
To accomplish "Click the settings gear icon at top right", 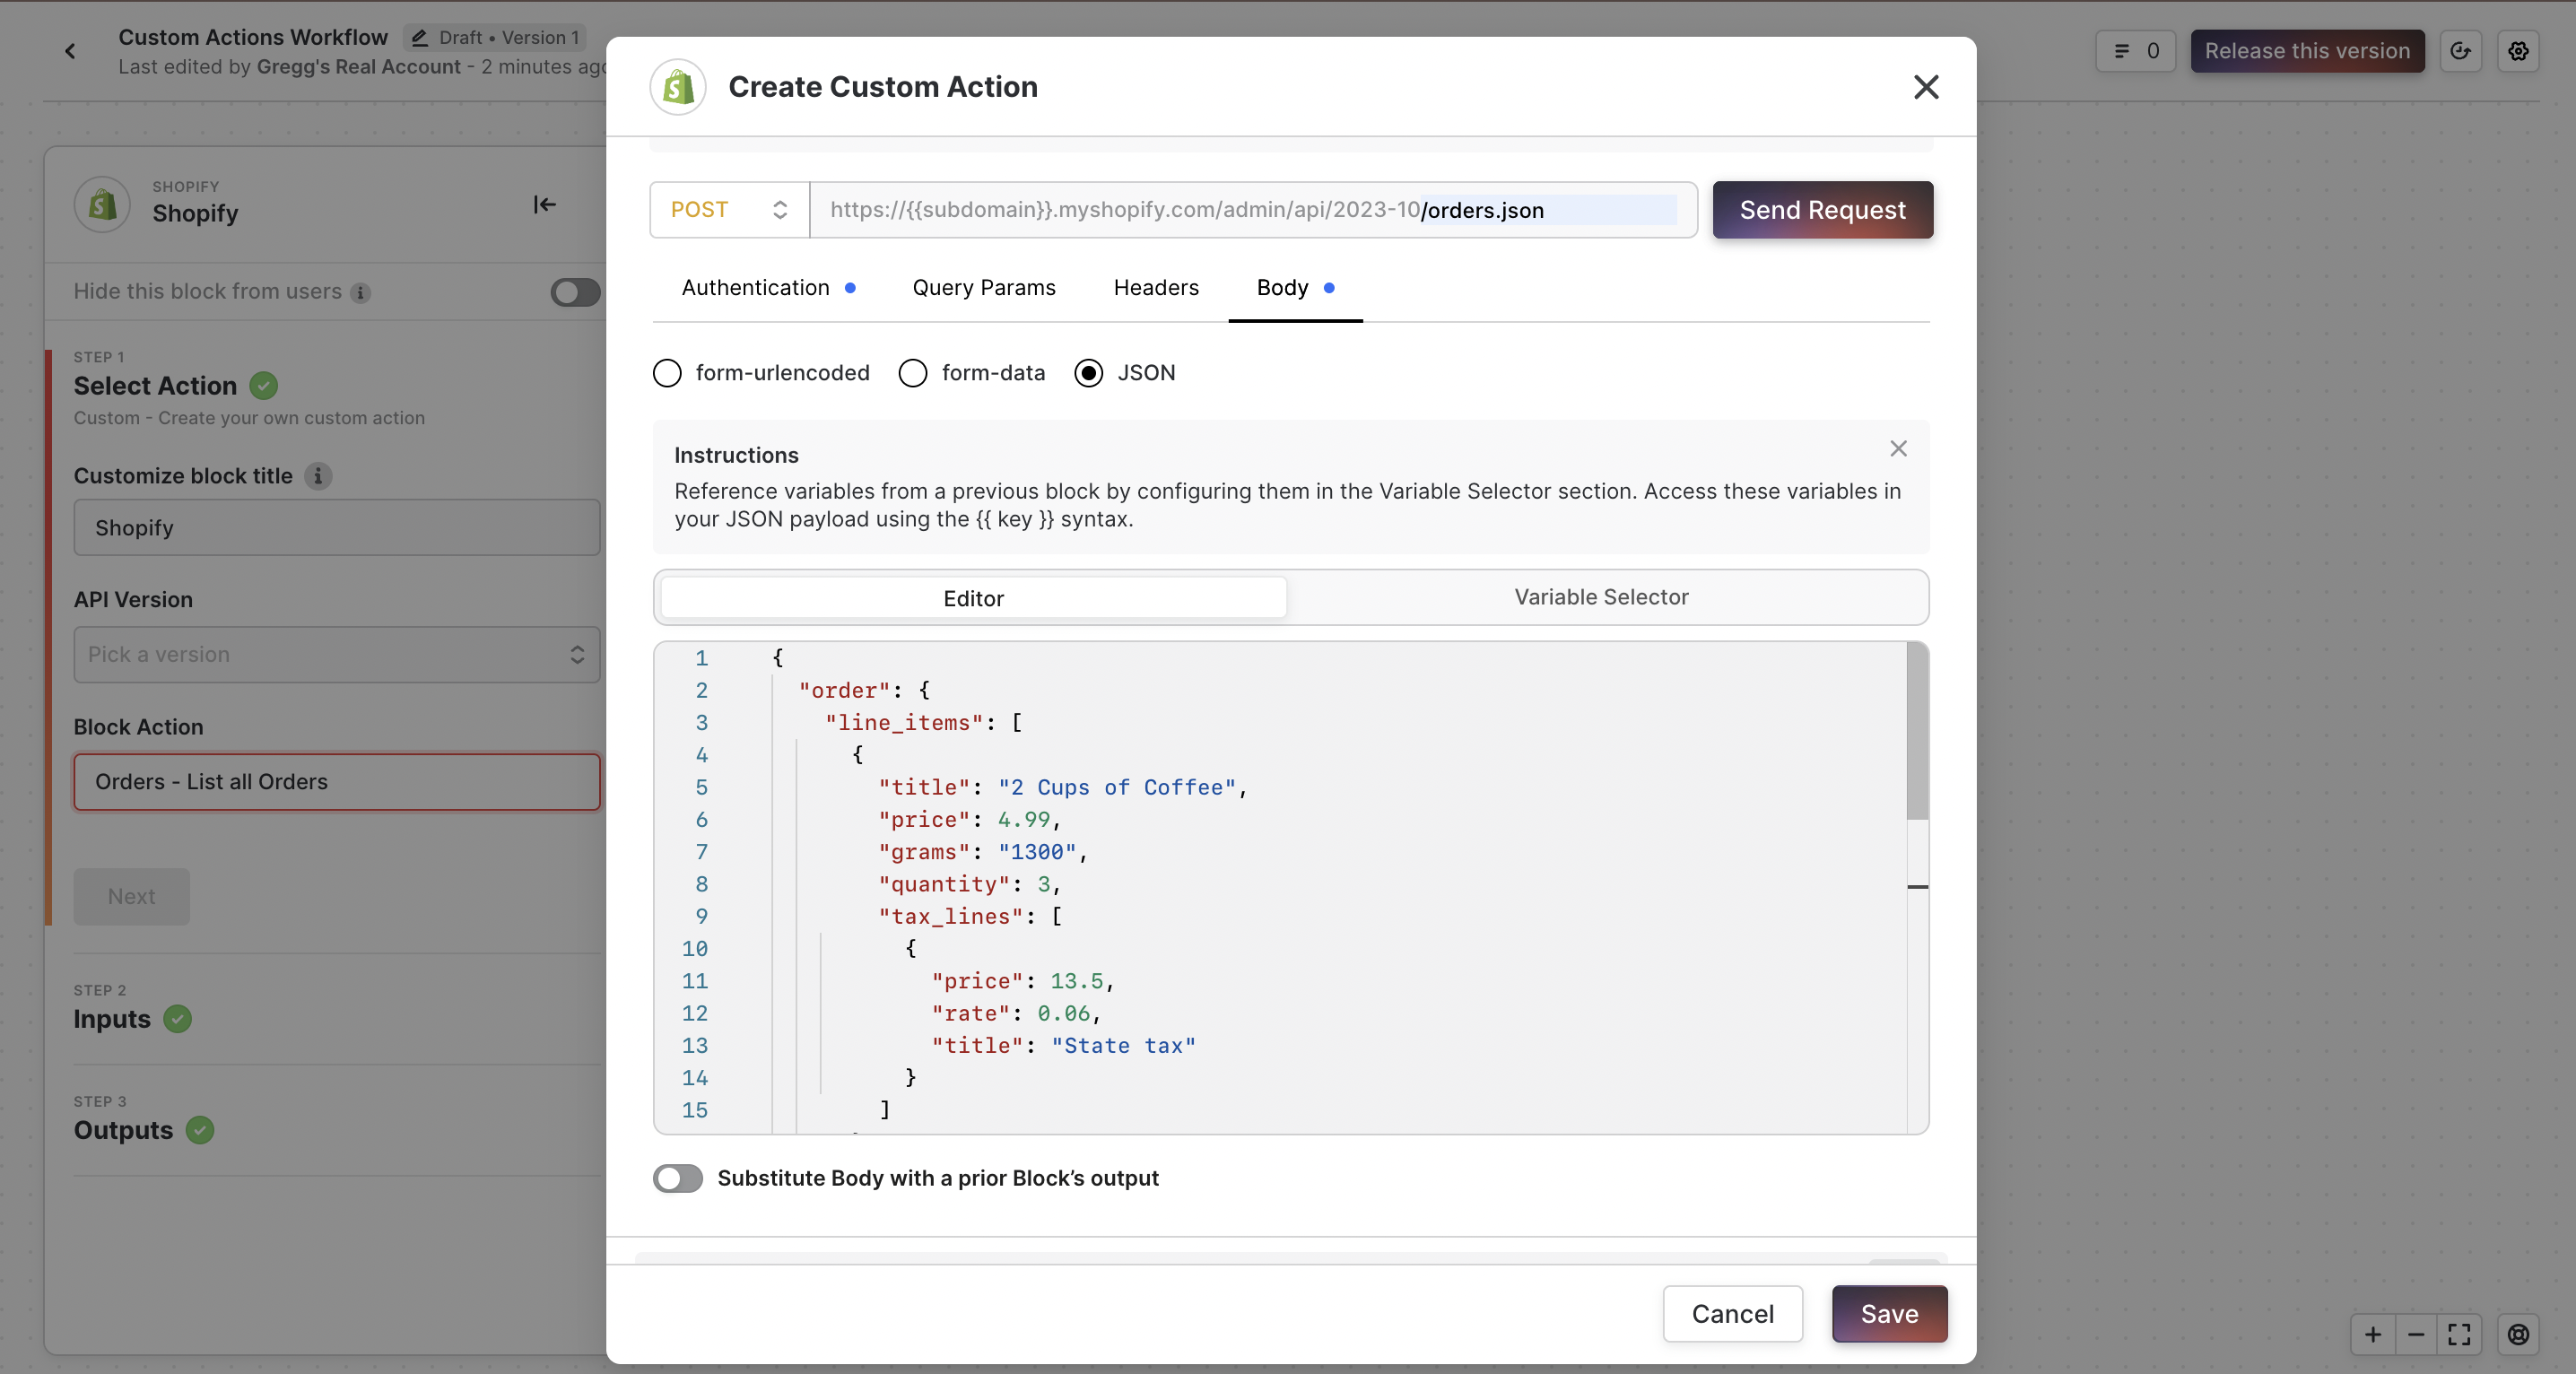I will pos(2518,51).
